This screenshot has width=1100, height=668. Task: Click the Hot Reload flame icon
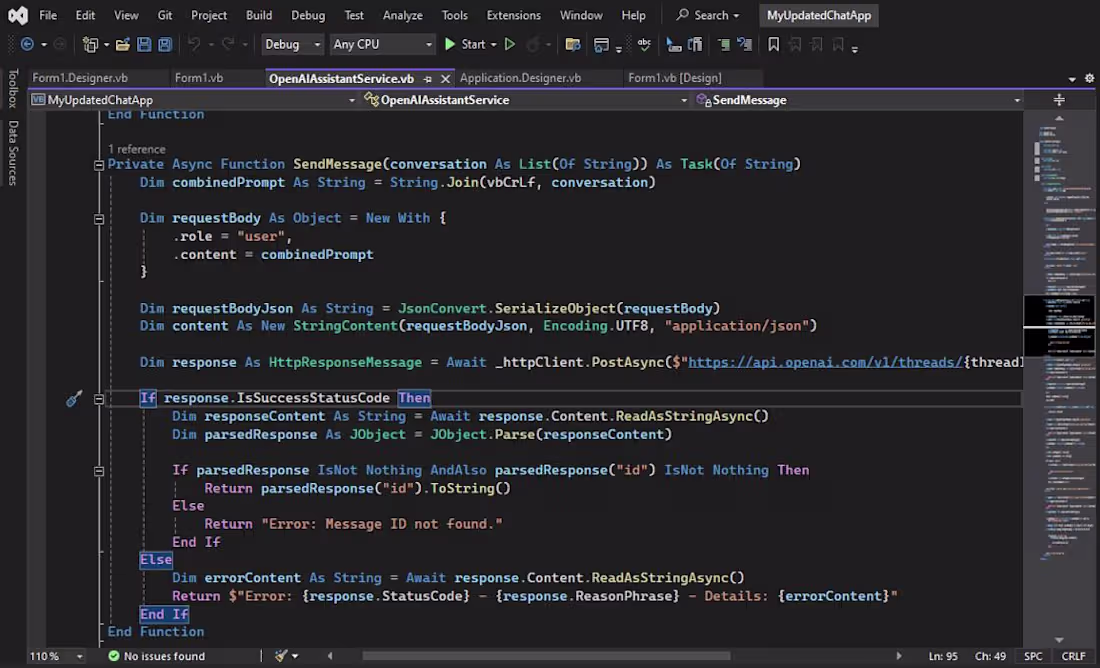533,44
